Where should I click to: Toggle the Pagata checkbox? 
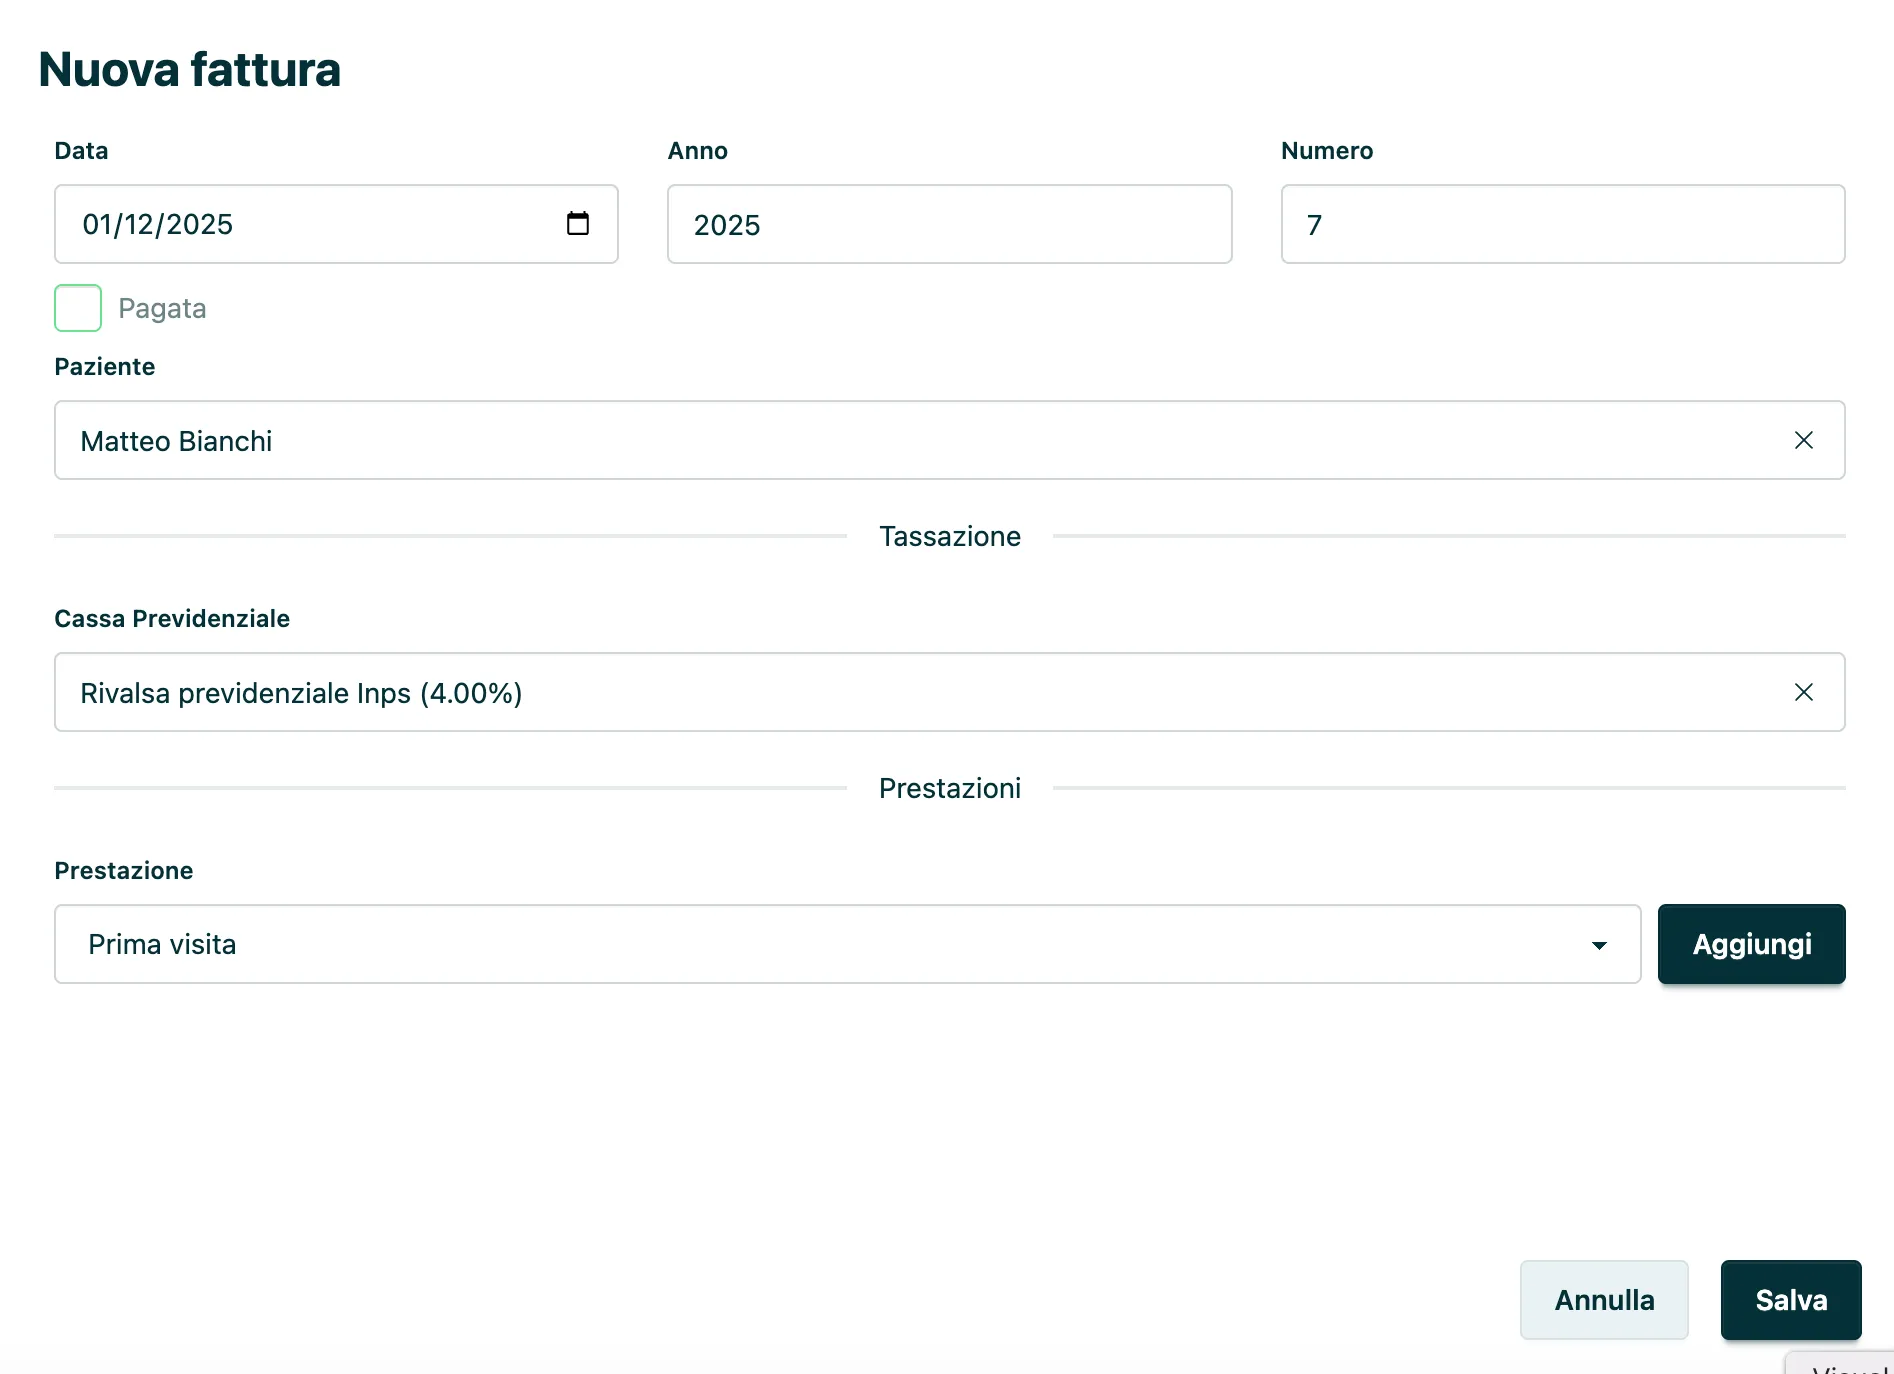(x=78, y=308)
